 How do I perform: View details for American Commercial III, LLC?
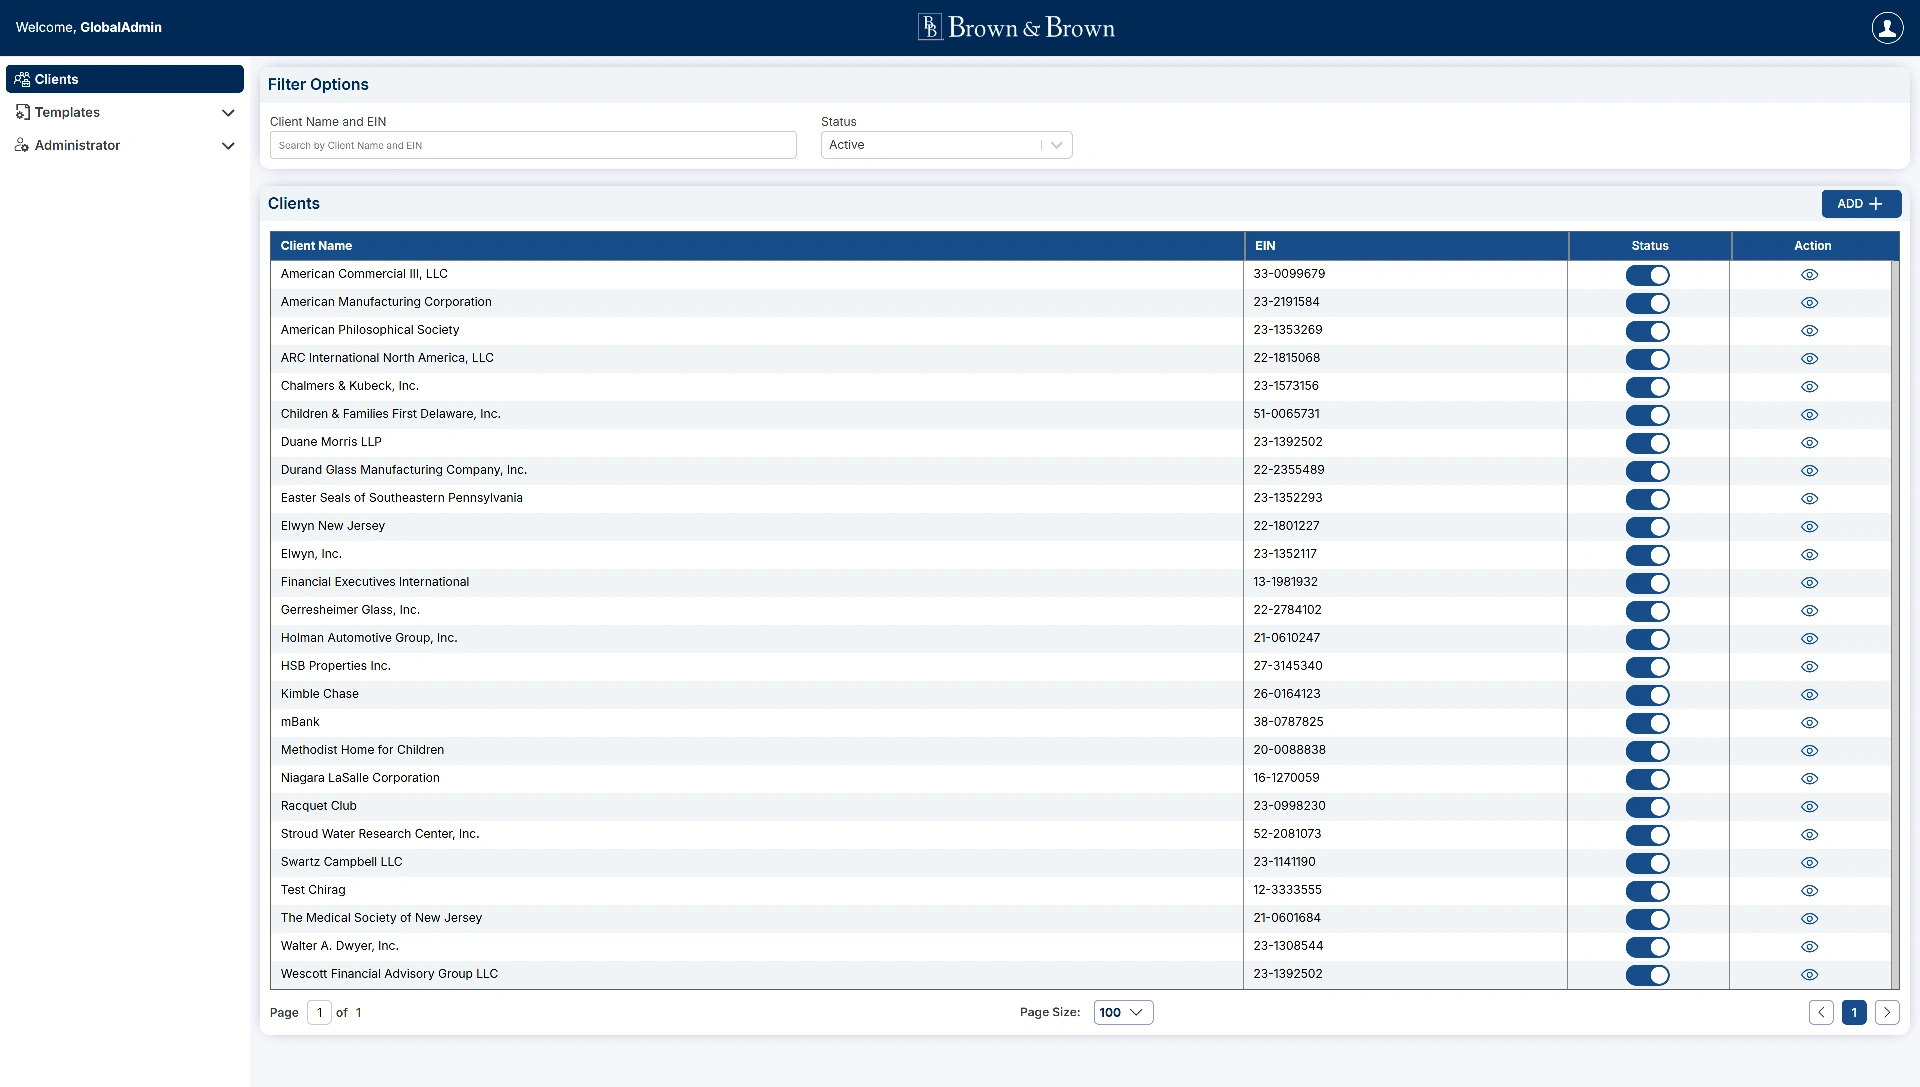(1809, 275)
